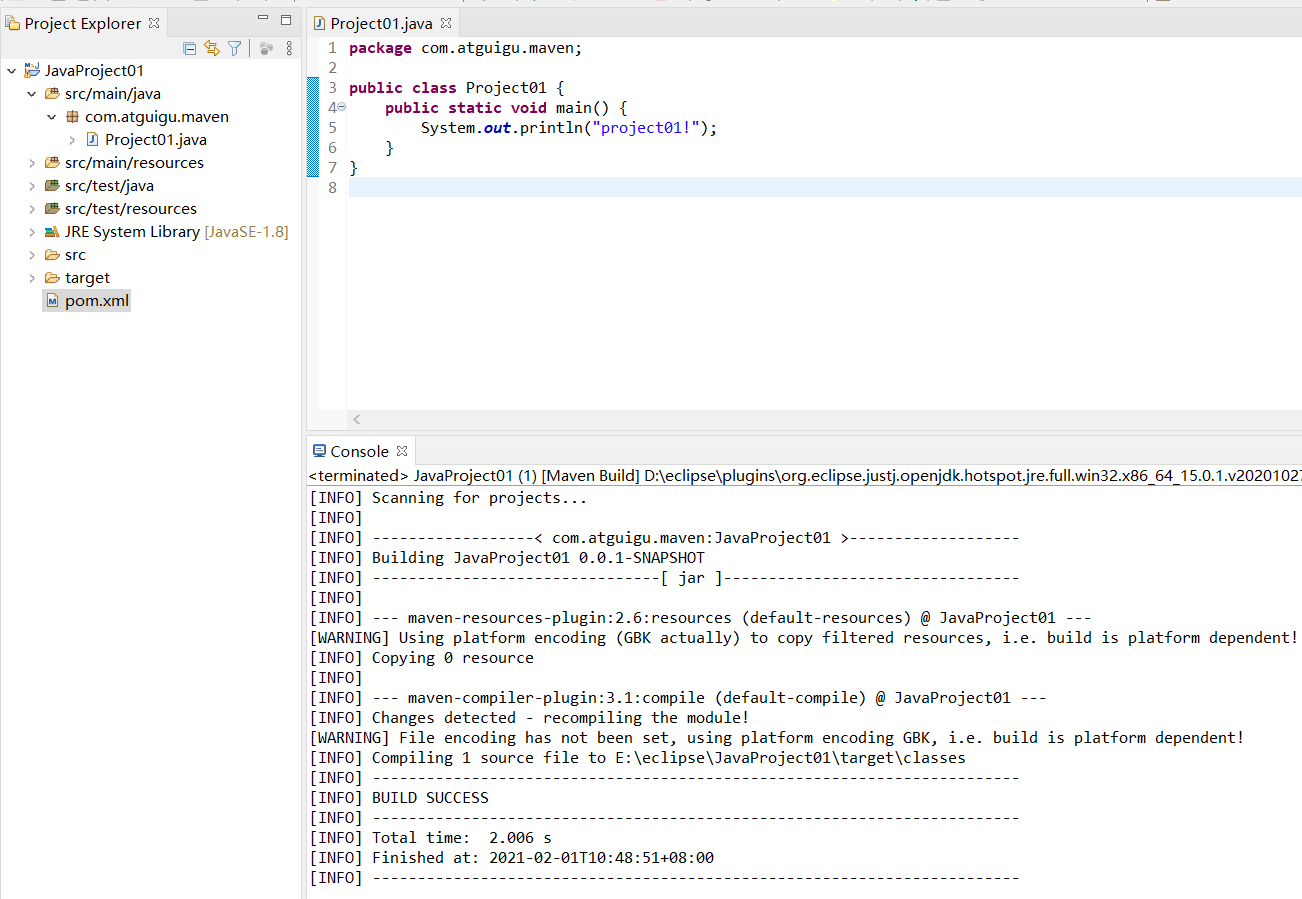Select the plain src folder label
Viewport: 1302px width, 899px height.
pyautogui.click(x=75, y=255)
